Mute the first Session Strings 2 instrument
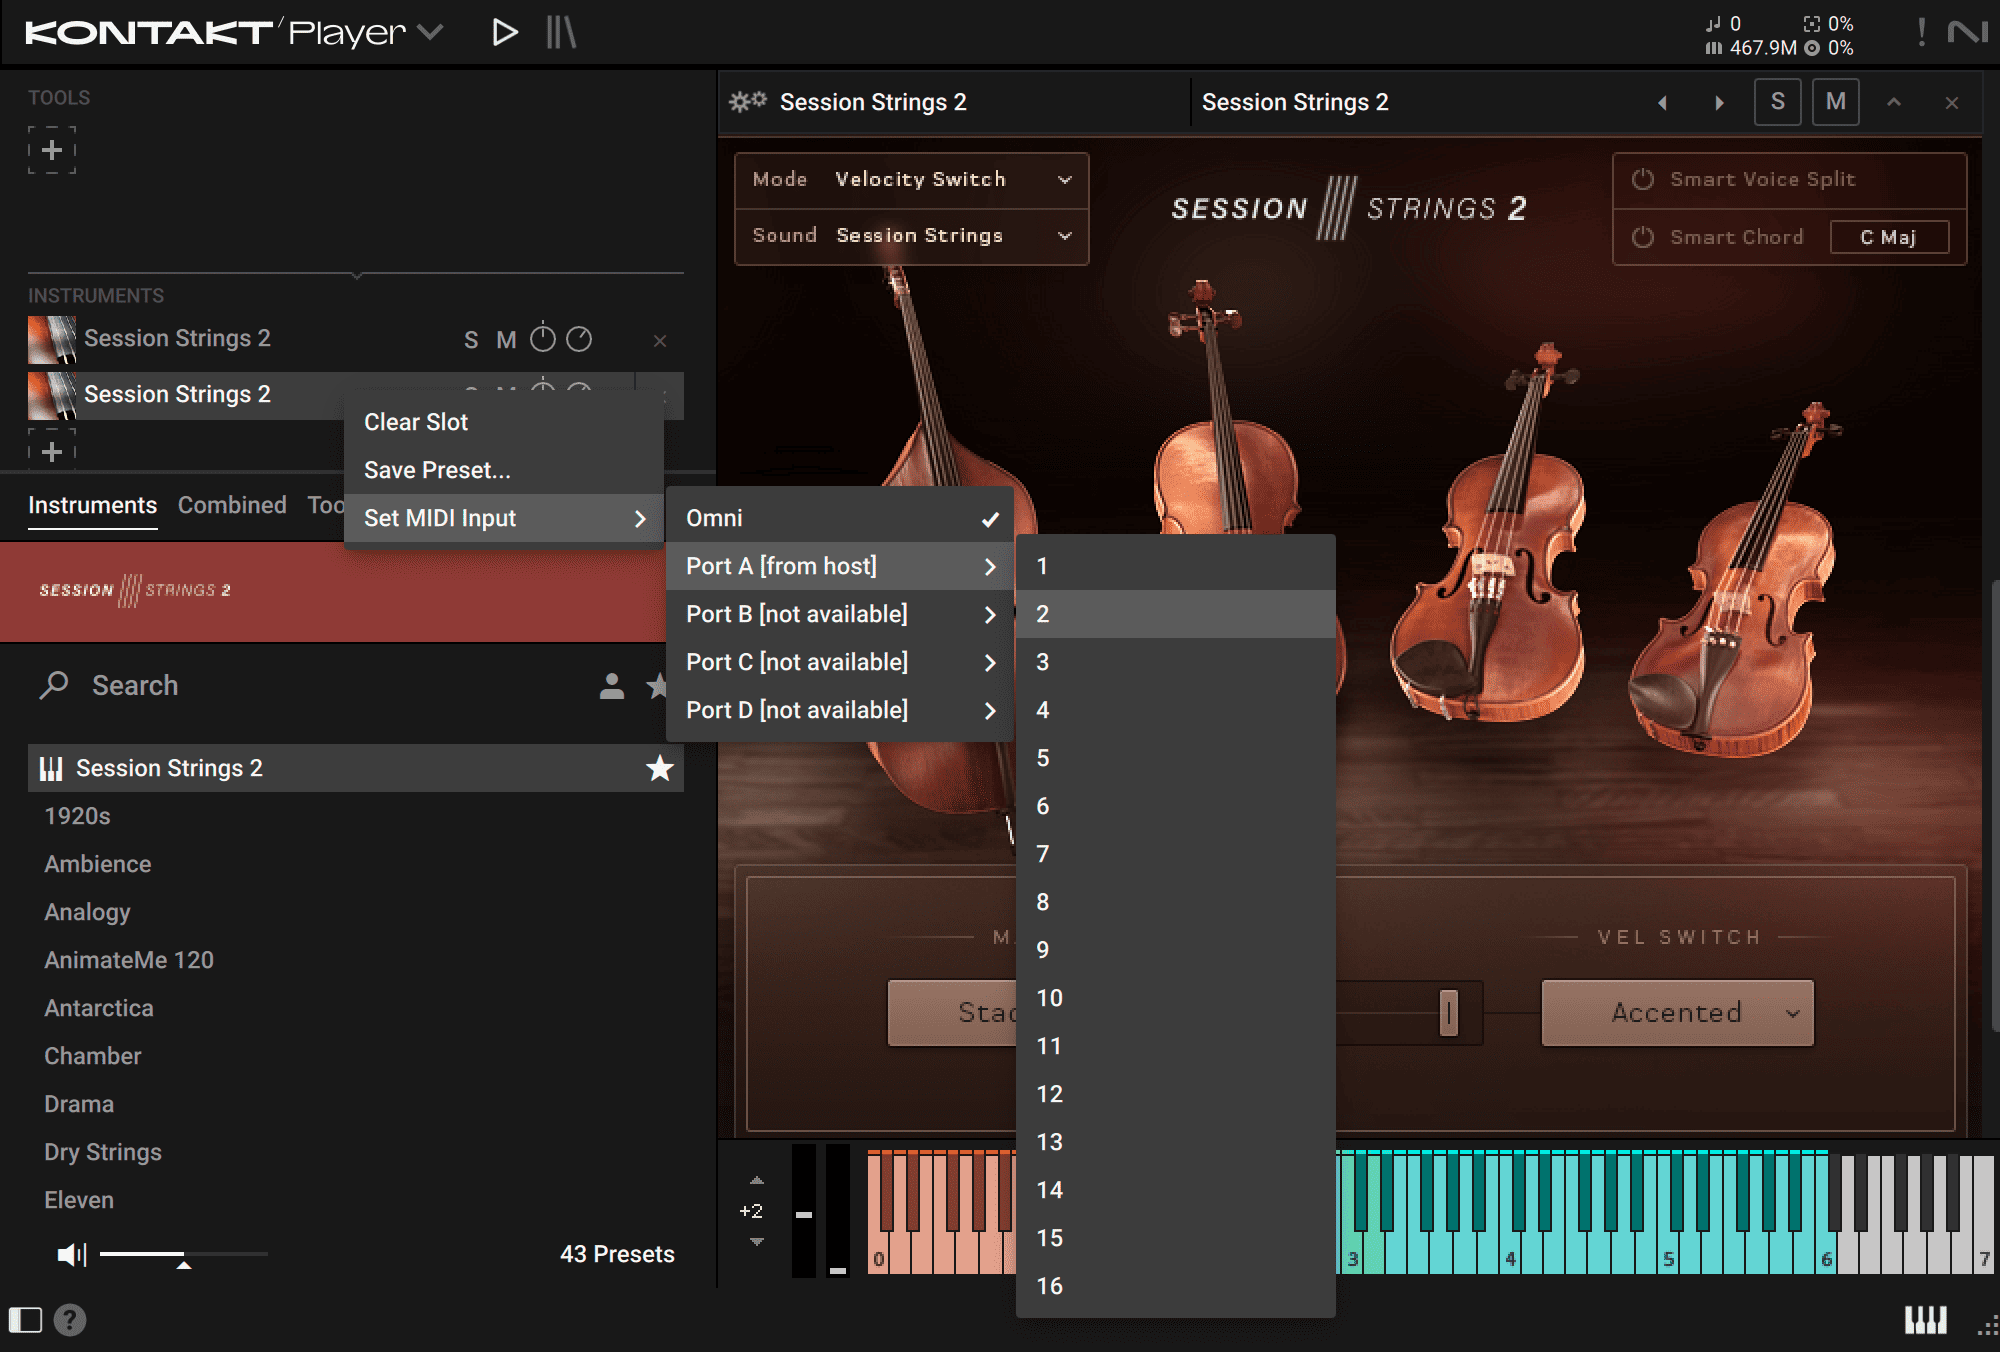 507,340
